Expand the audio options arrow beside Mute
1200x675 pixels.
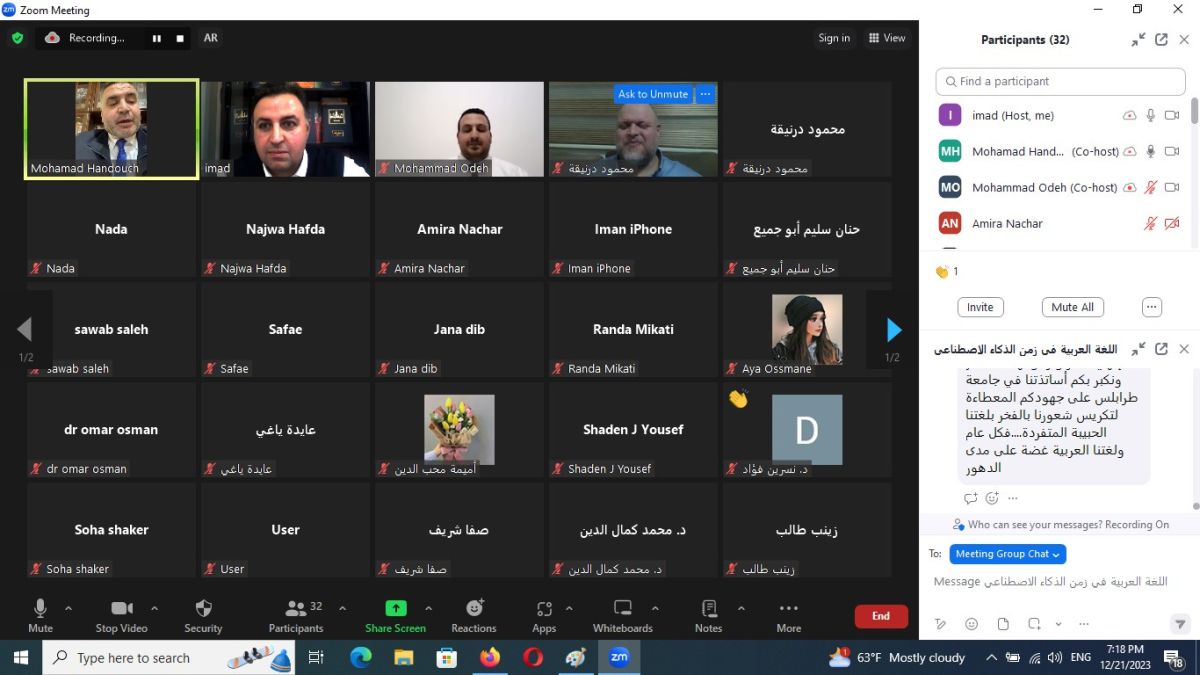(x=68, y=608)
